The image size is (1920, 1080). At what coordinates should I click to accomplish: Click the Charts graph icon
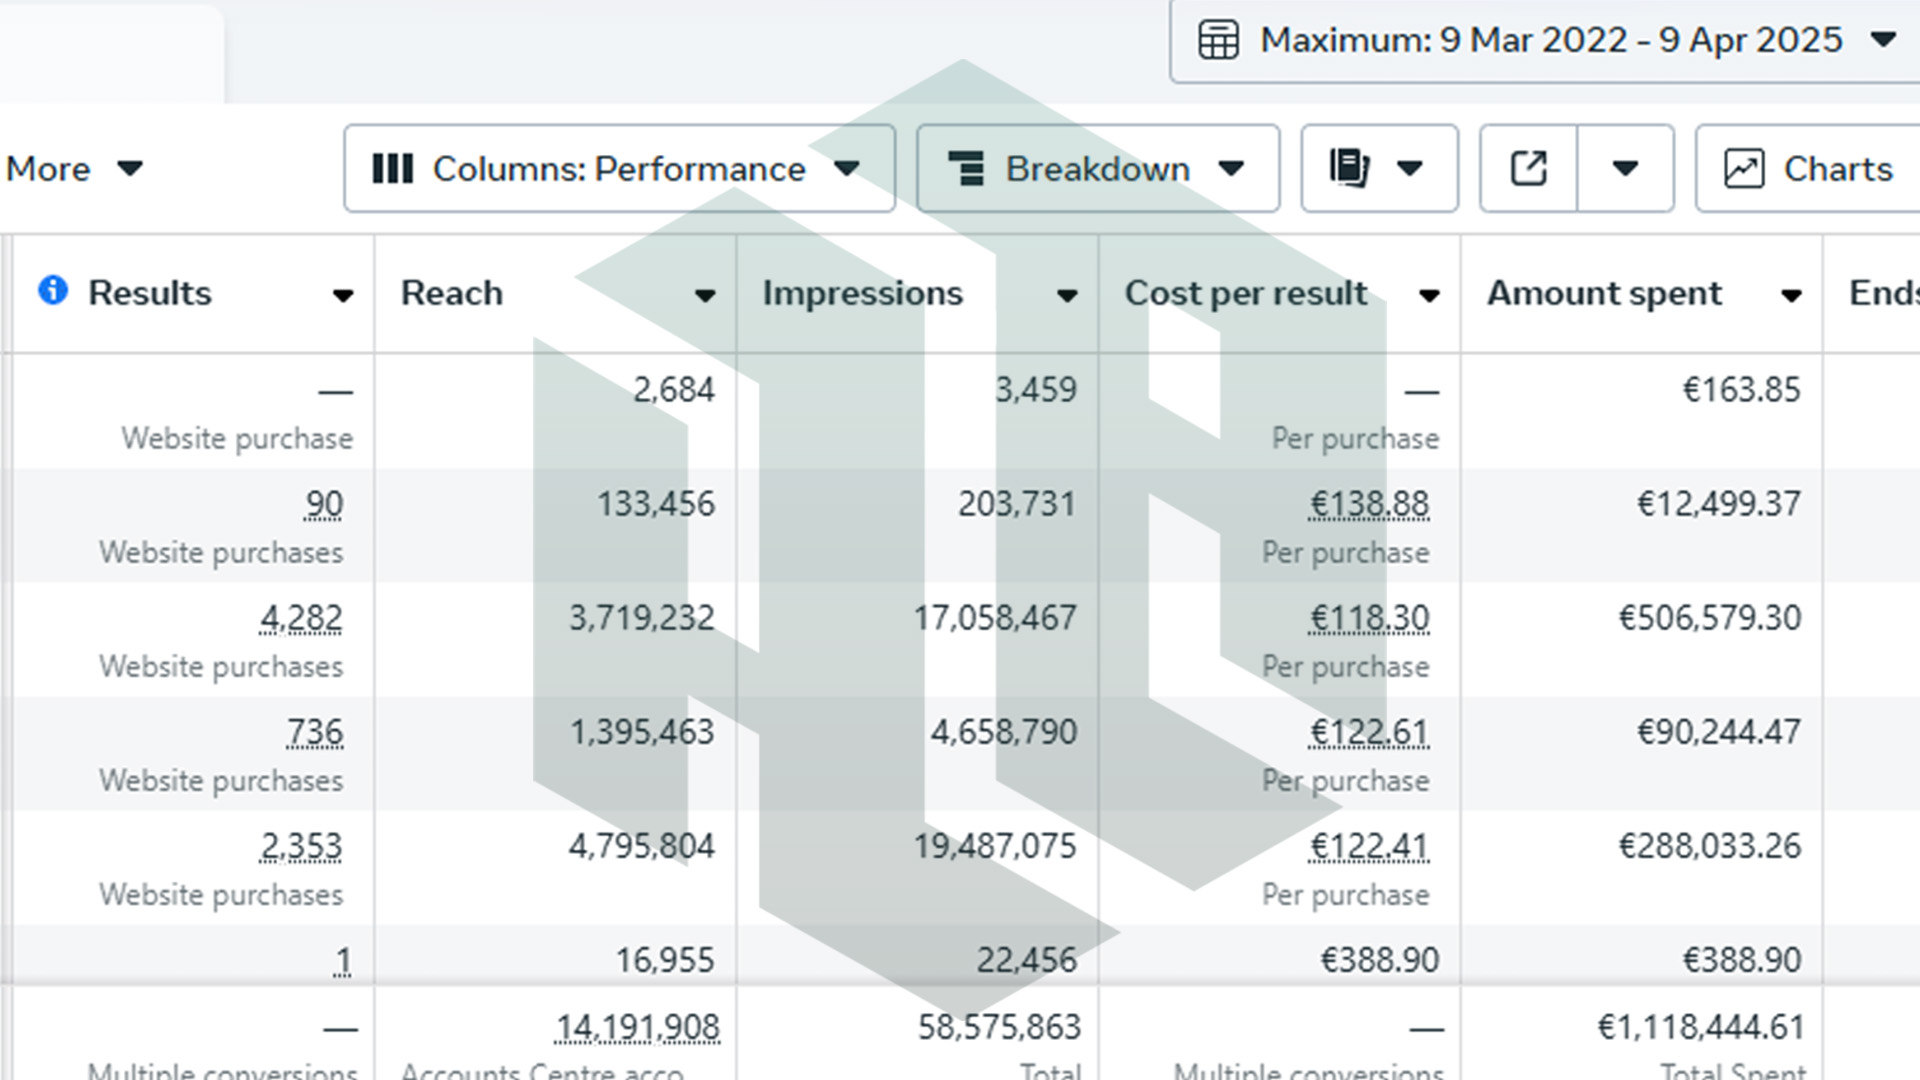click(1743, 168)
